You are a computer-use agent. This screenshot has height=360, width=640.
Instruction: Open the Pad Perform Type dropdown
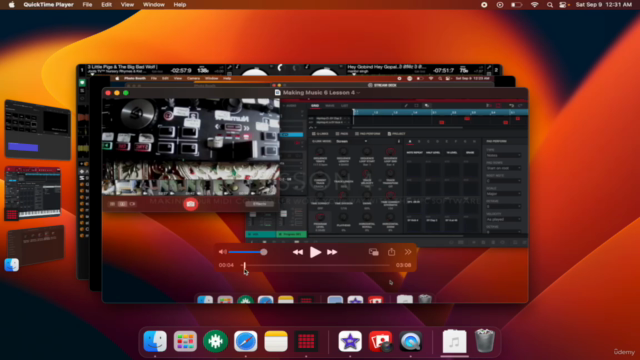tap(504, 156)
